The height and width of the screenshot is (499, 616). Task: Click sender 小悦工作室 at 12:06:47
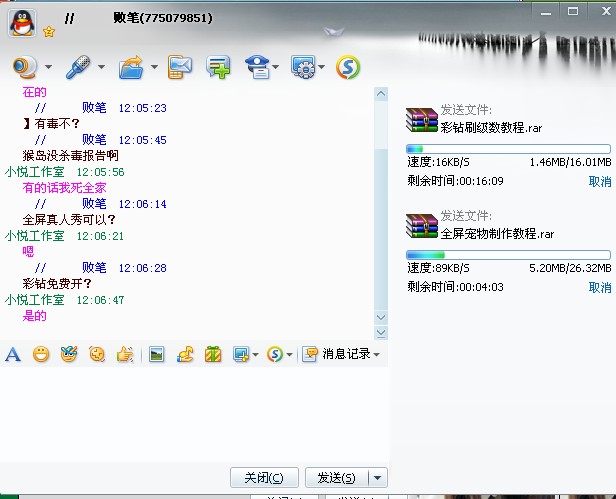35,300
